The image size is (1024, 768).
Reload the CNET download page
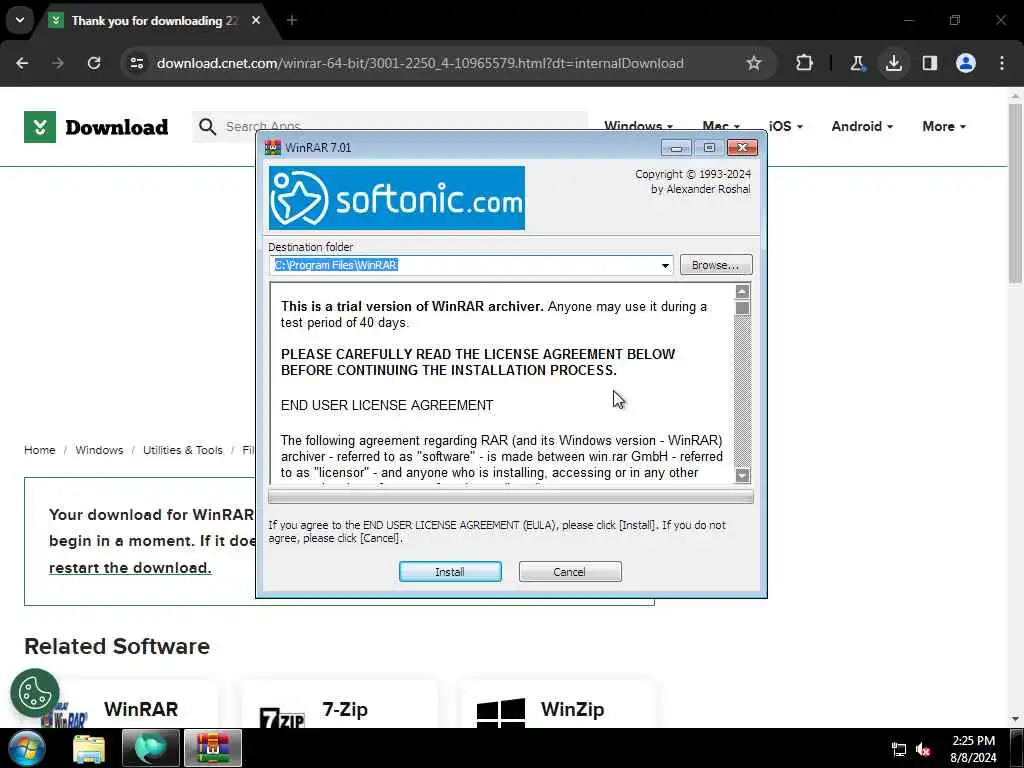[94, 63]
